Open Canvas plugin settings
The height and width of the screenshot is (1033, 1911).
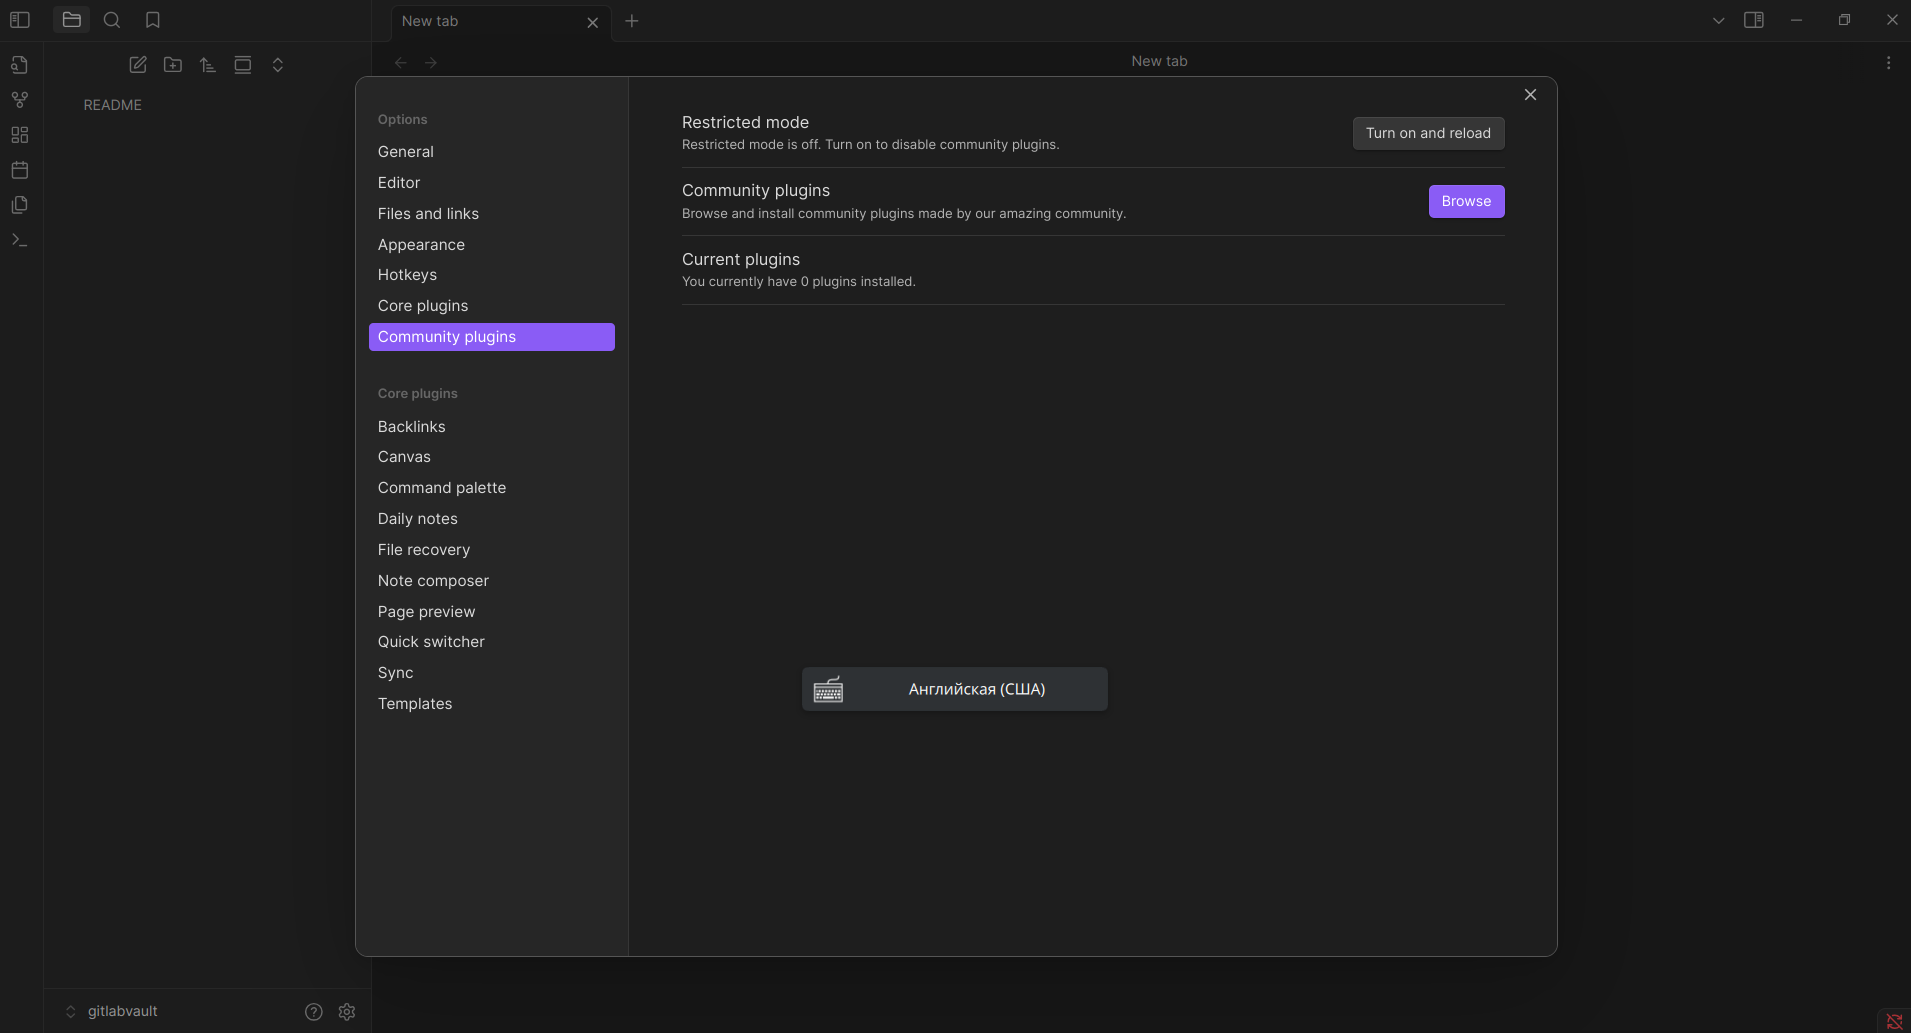tap(492, 457)
